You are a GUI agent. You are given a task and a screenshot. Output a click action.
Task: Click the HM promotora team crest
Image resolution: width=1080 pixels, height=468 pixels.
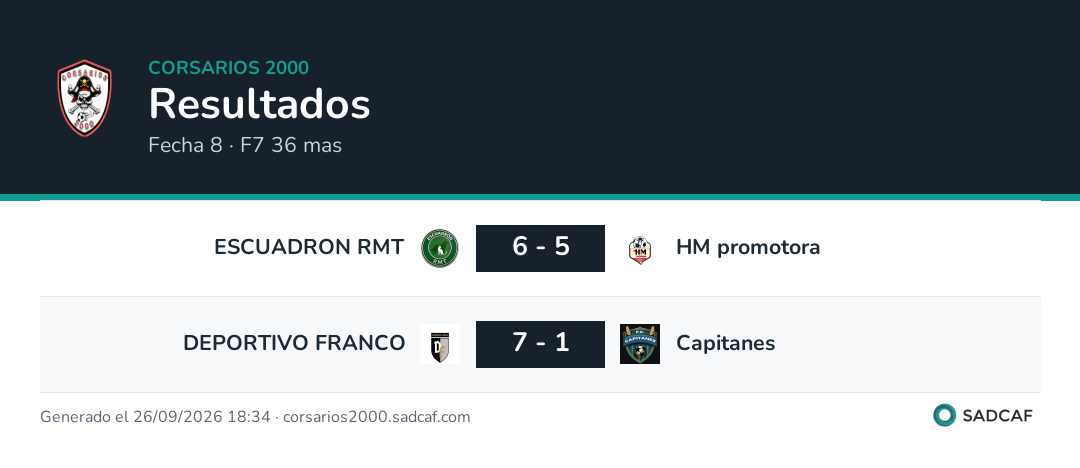pyautogui.click(x=640, y=250)
